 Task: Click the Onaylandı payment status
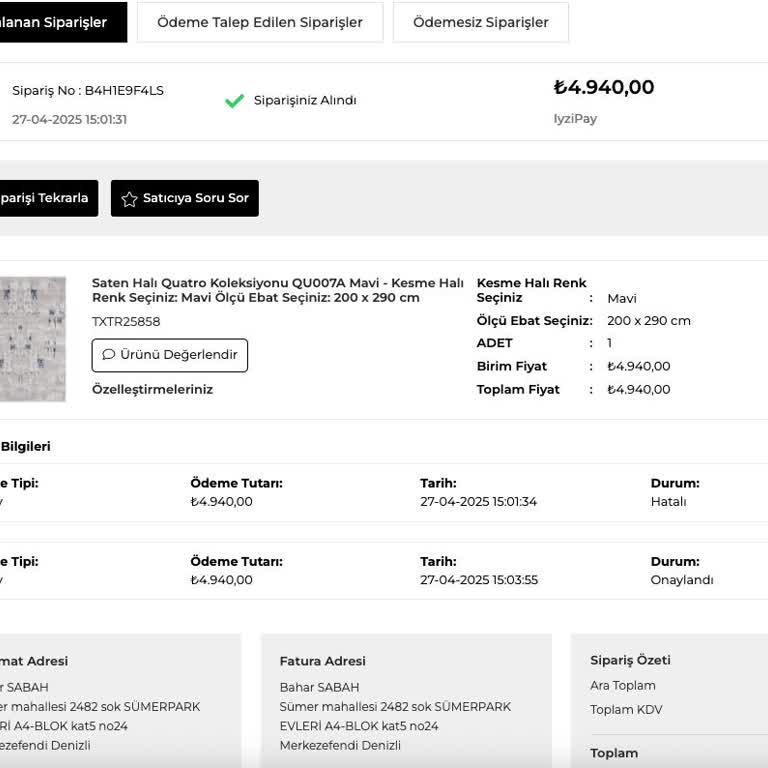[x=682, y=580]
